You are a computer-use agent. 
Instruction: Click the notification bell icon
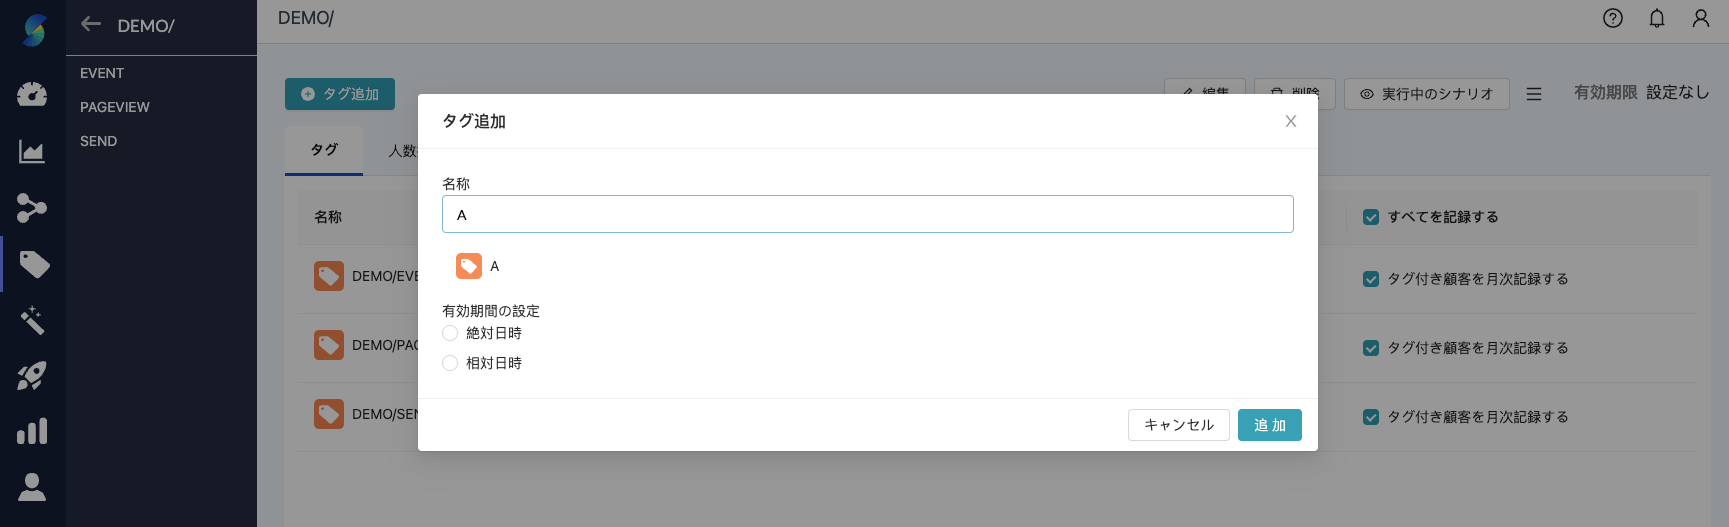tap(1657, 18)
